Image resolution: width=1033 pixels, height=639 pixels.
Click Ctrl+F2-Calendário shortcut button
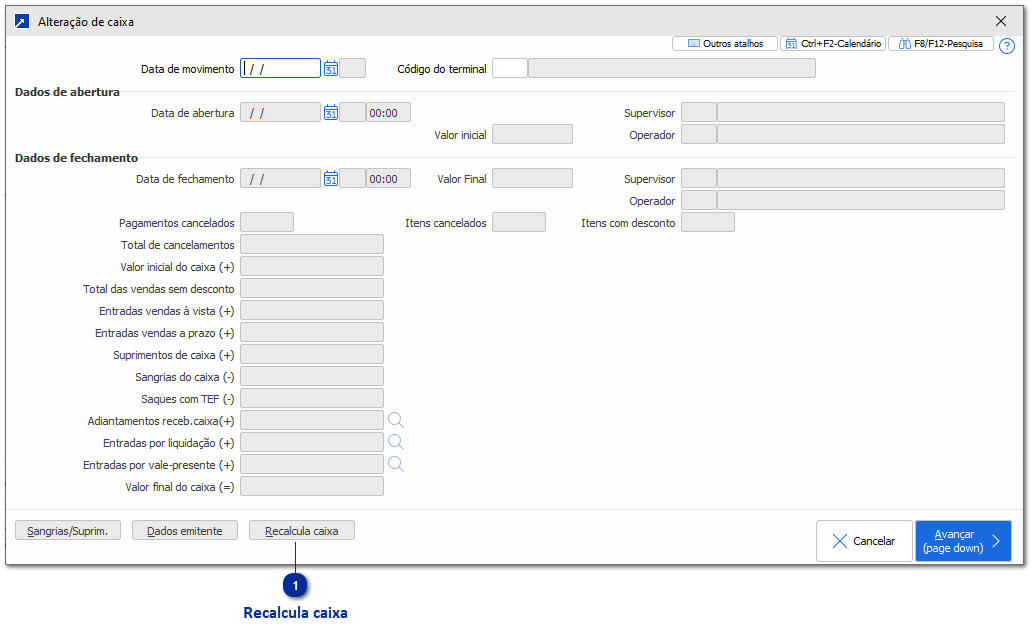tap(832, 44)
